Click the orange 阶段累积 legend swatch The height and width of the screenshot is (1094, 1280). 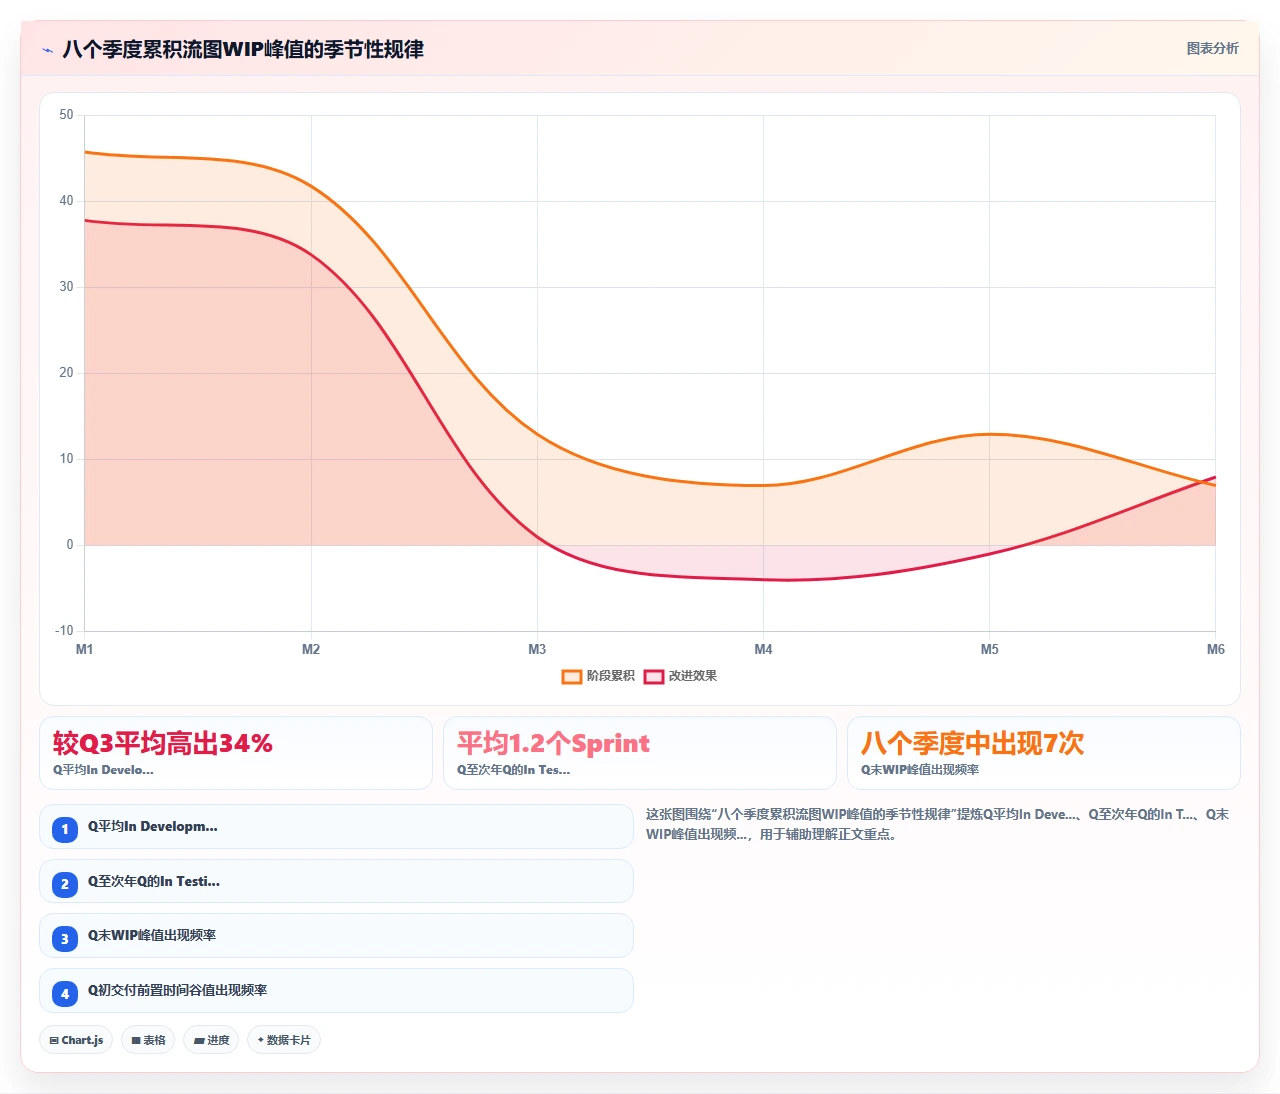tap(572, 677)
